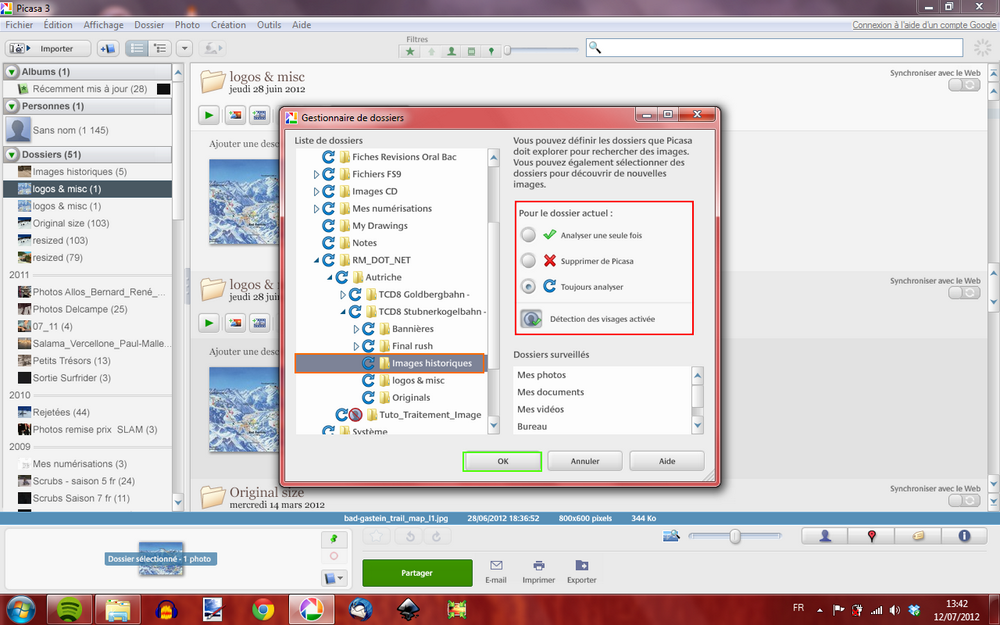The width and height of the screenshot is (1000, 625).
Task: Adjust thumbnail size slider
Action: (735, 536)
